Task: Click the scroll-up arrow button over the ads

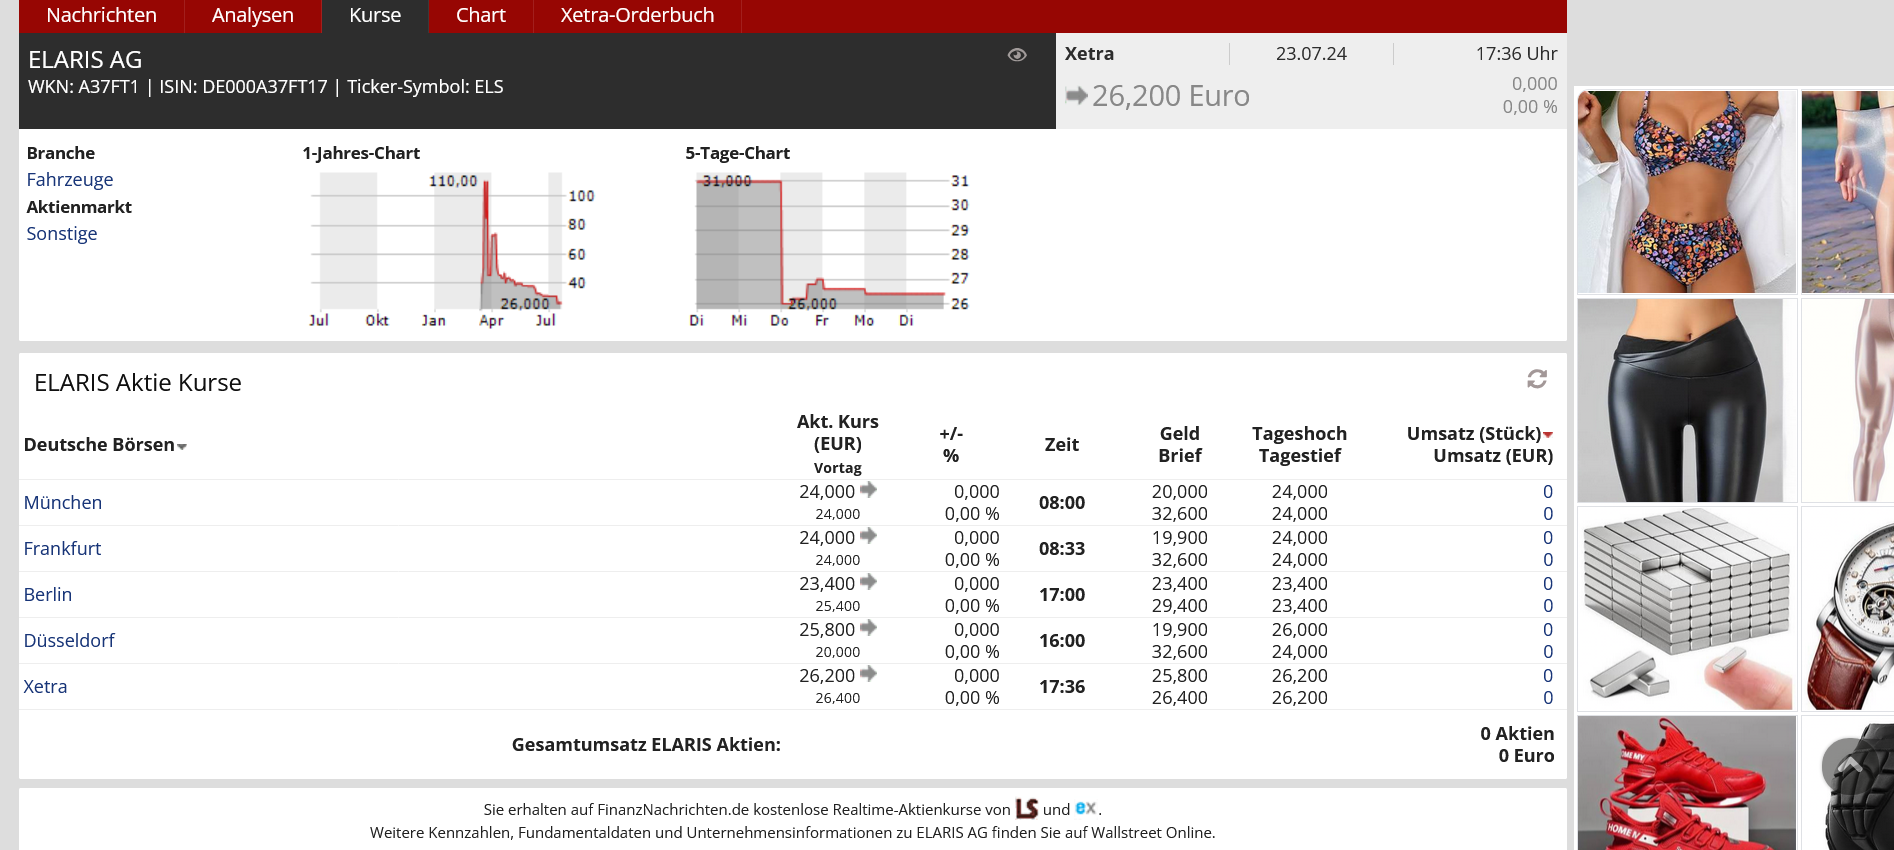Action: pos(1848,765)
